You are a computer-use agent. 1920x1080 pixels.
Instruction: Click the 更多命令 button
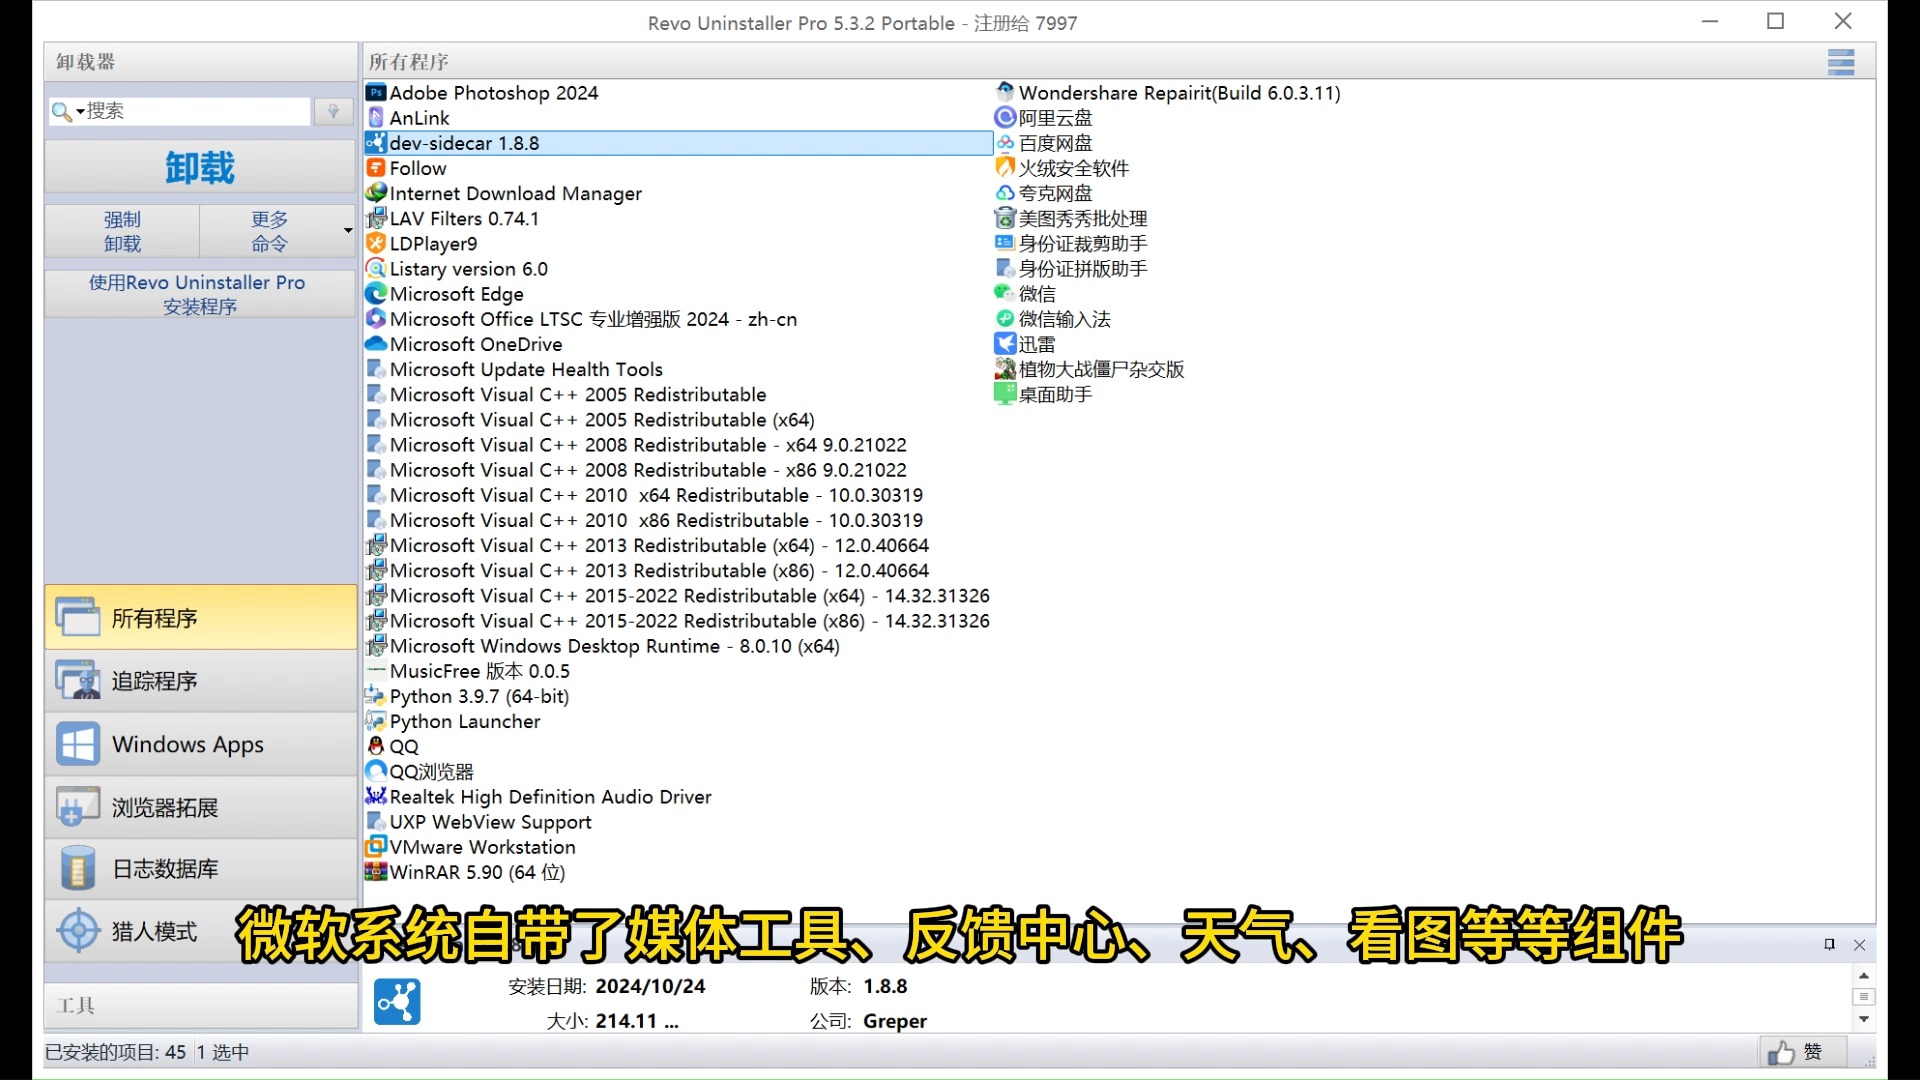point(269,231)
